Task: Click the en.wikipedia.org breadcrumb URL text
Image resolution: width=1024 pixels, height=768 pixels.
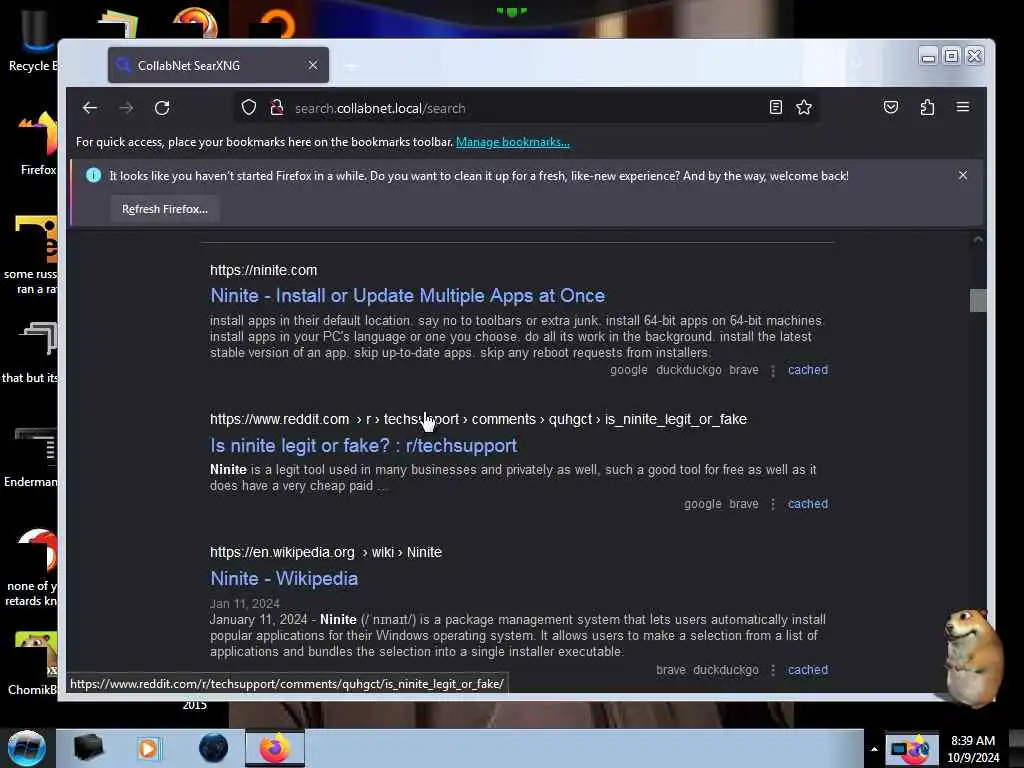Action: 326,552
